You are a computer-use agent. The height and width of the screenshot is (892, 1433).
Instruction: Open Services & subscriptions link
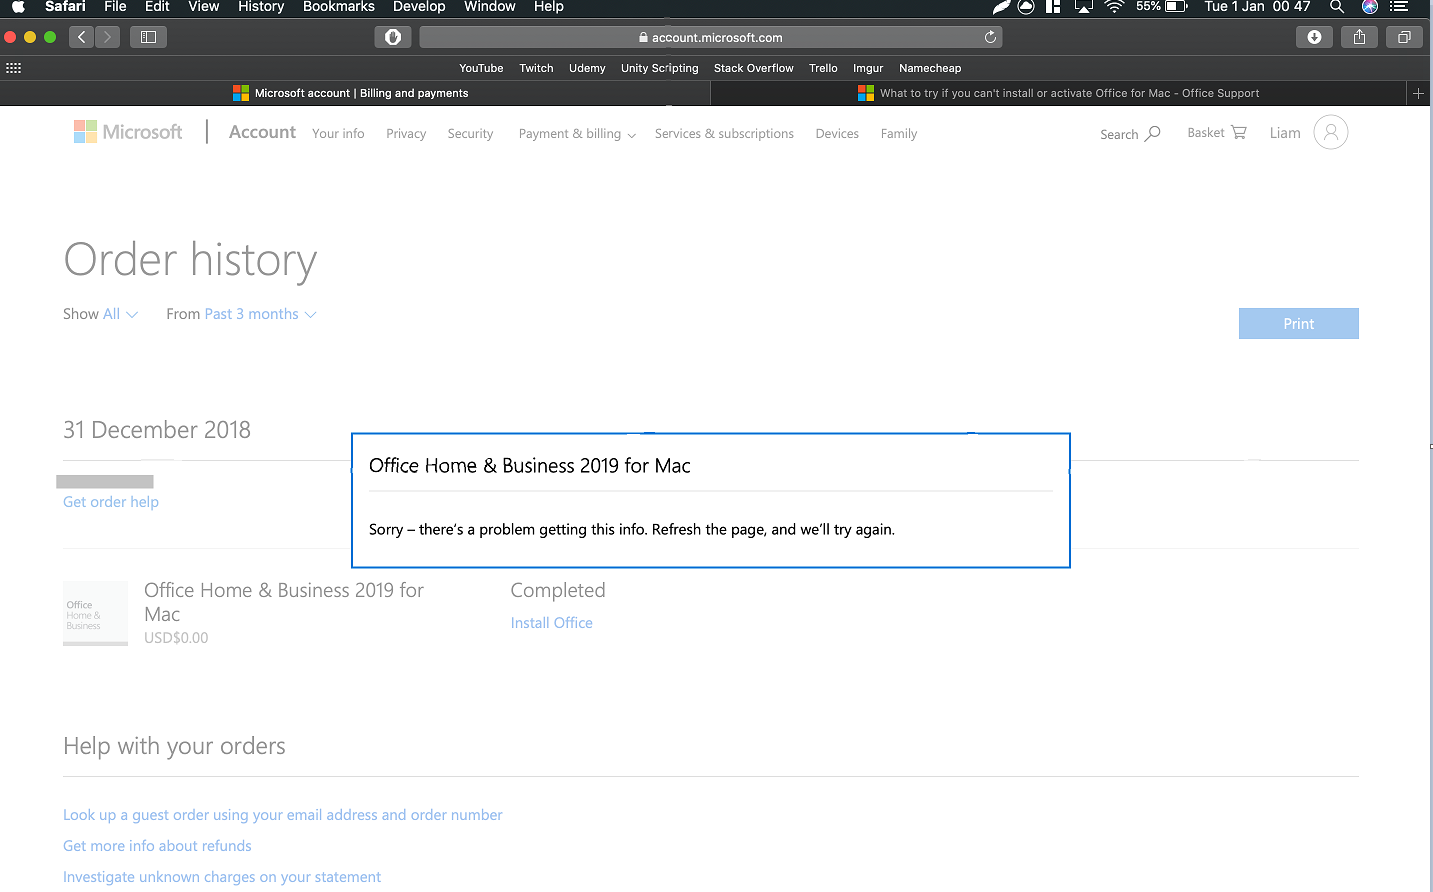click(724, 134)
